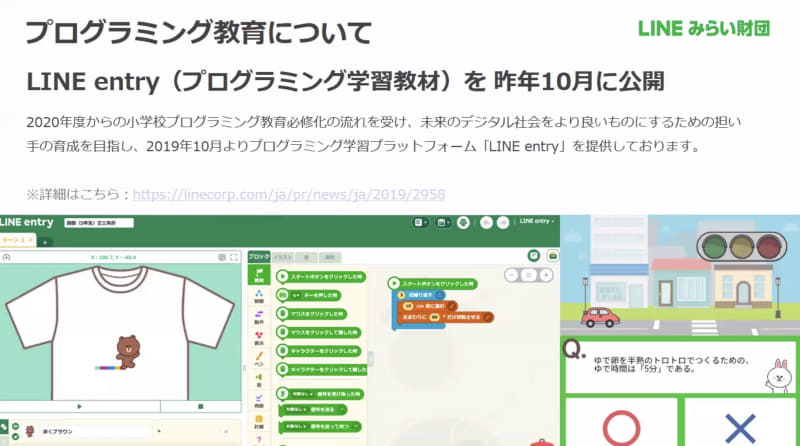Viewport: 800px width, 446px height.
Task: Remove the ぼくブラウン object with x
Action: click(x=226, y=432)
